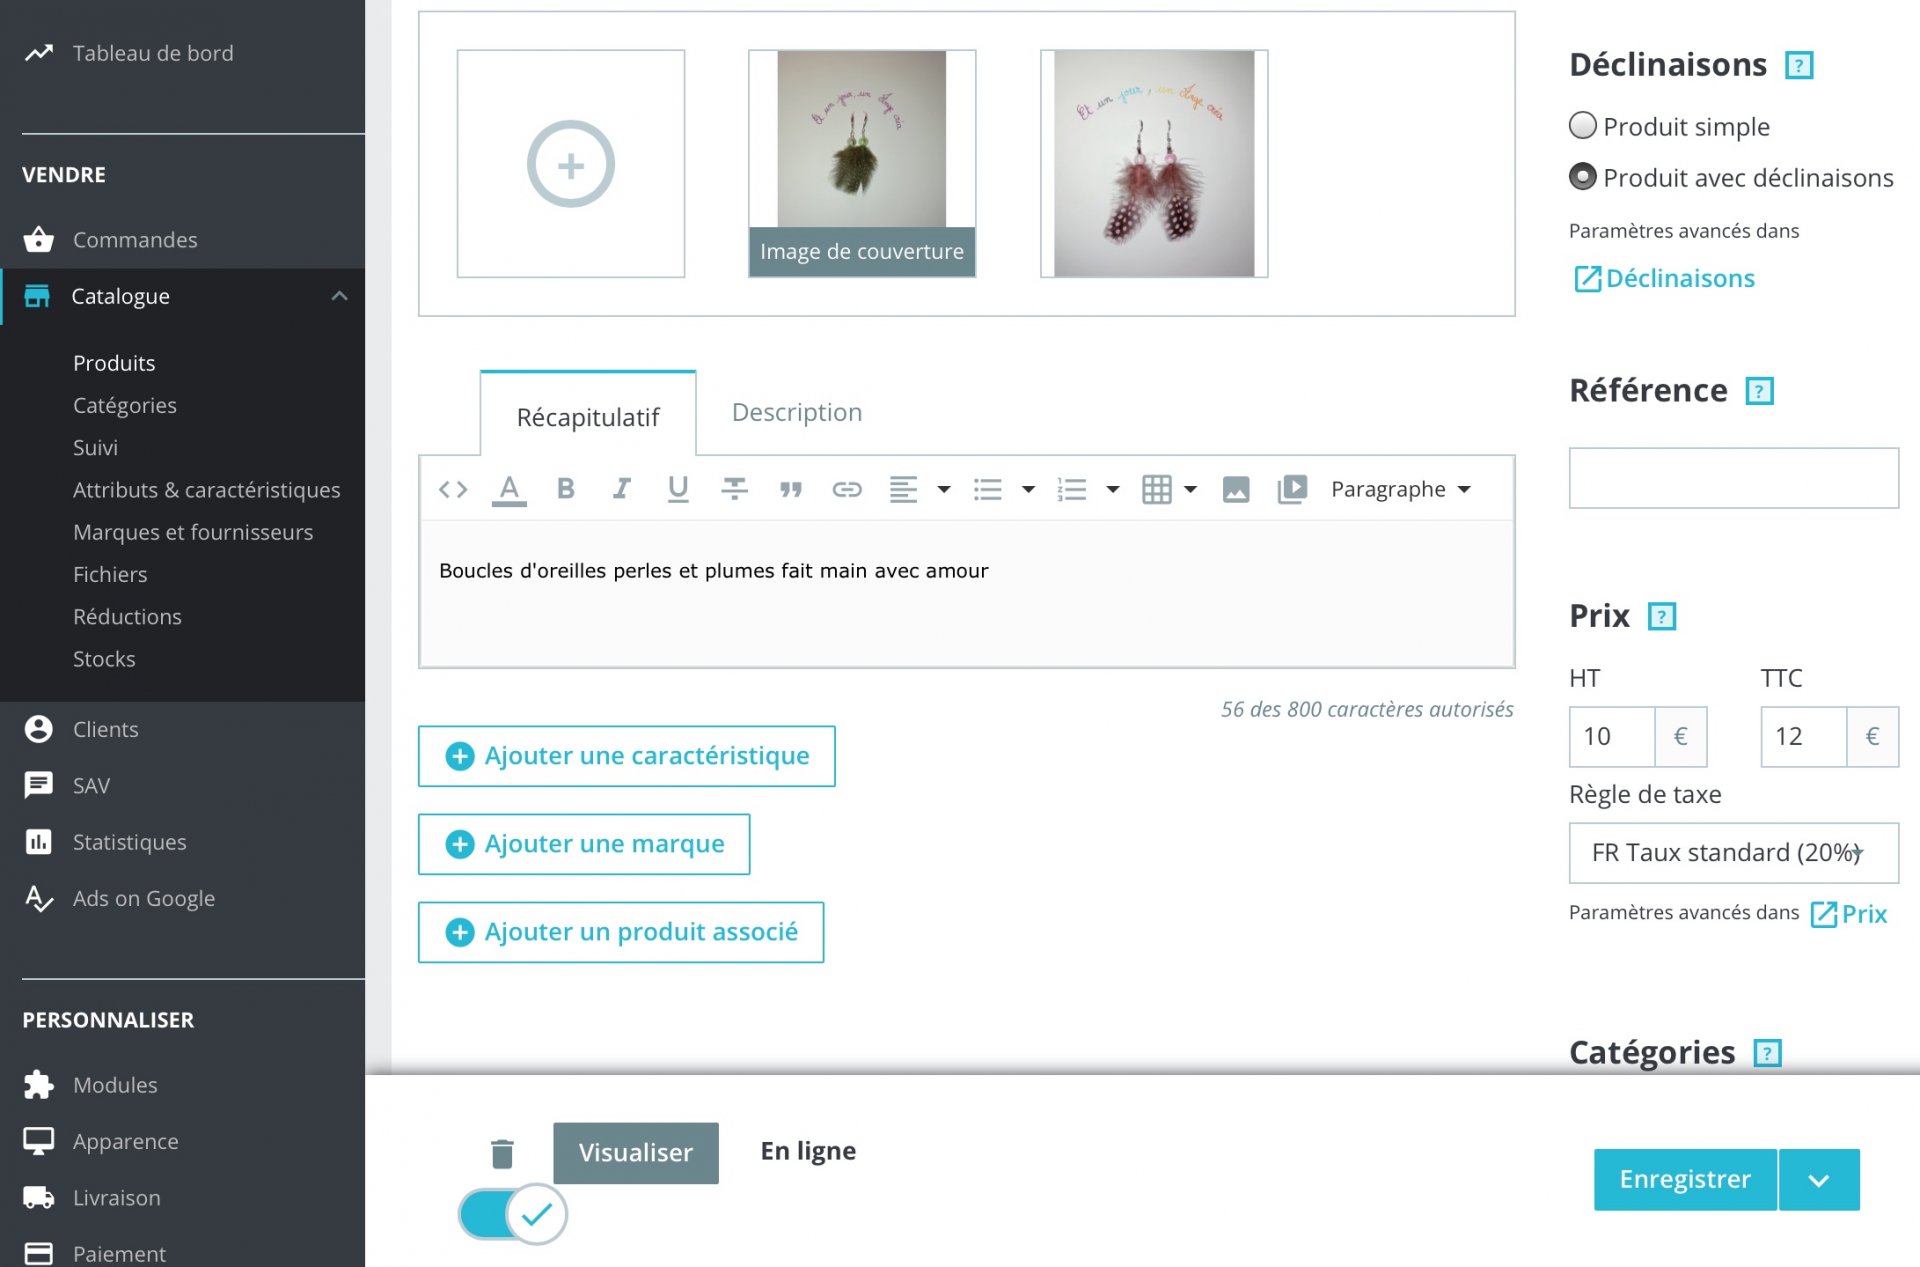
Task: Open the text color picker
Action: coord(509,489)
